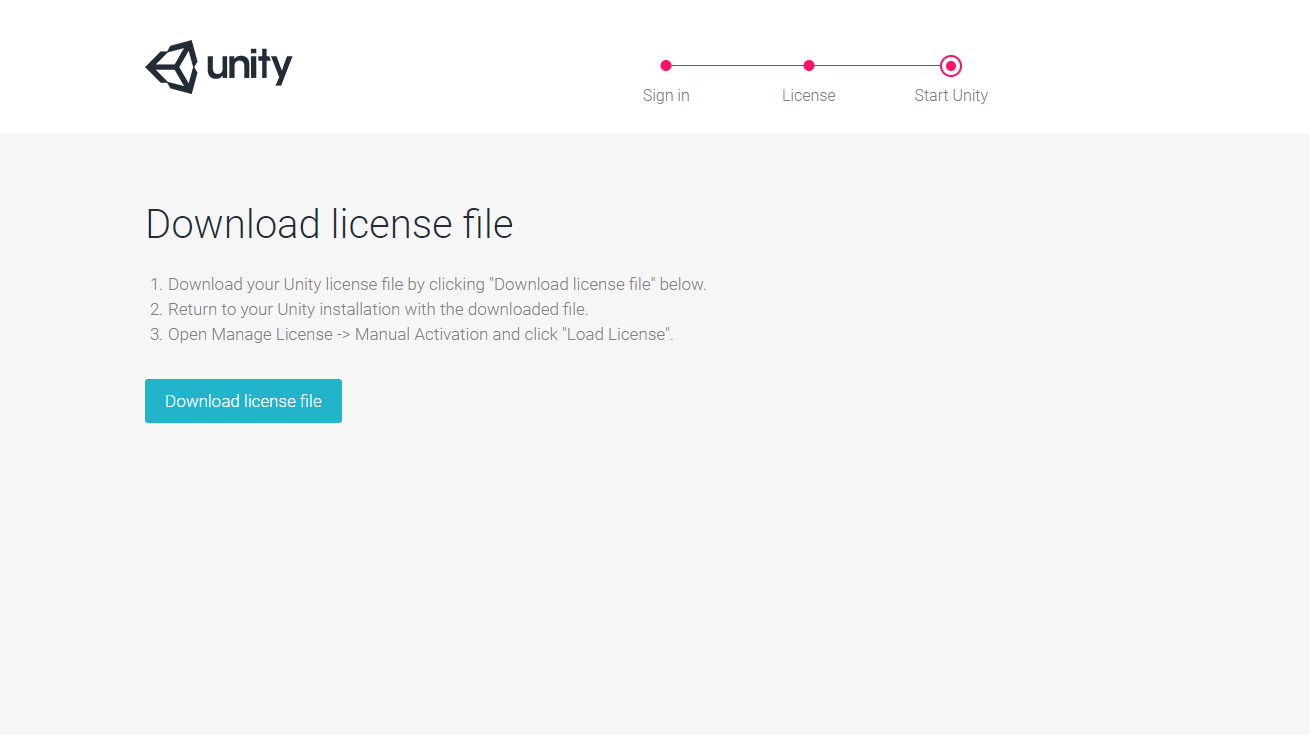Click list number 1 of the instructions

coord(155,284)
